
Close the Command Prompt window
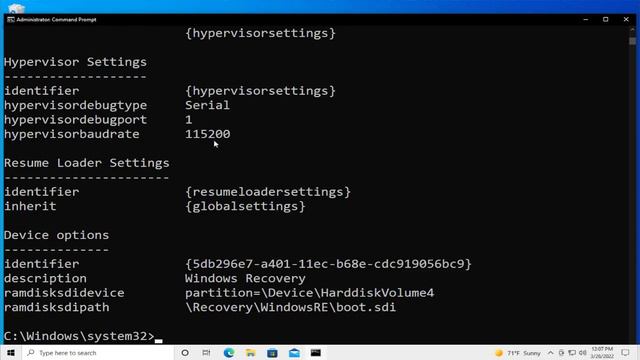(626, 19)
